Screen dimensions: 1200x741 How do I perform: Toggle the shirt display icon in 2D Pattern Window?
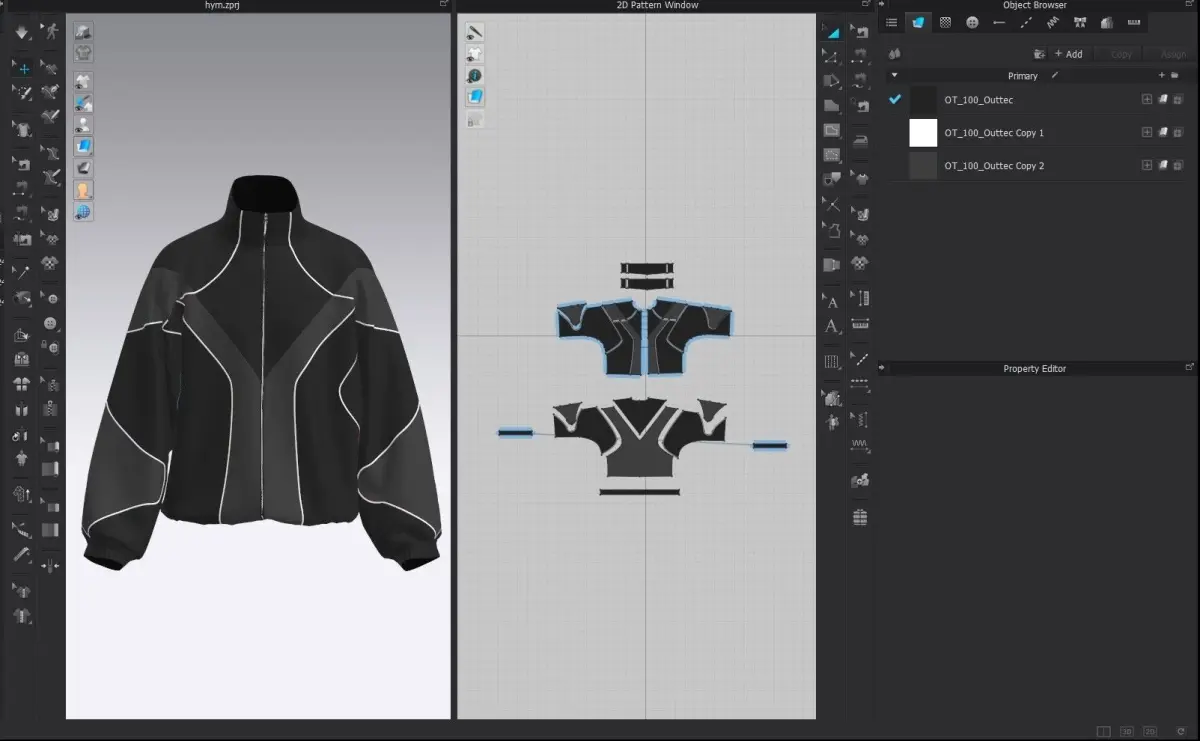(475, 54)
